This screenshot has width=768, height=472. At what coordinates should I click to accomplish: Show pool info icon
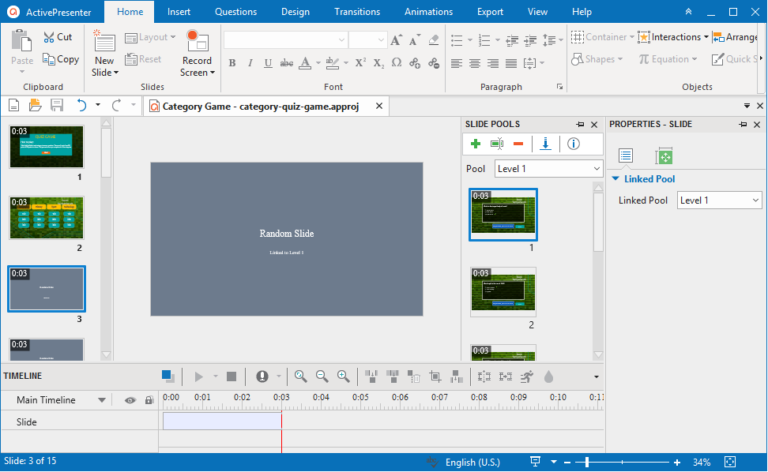pyautogui.click(x=573, y=144)
